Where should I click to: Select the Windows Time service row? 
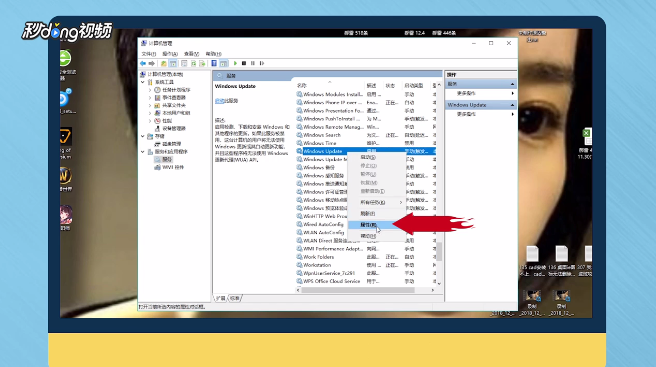point(366,143)
